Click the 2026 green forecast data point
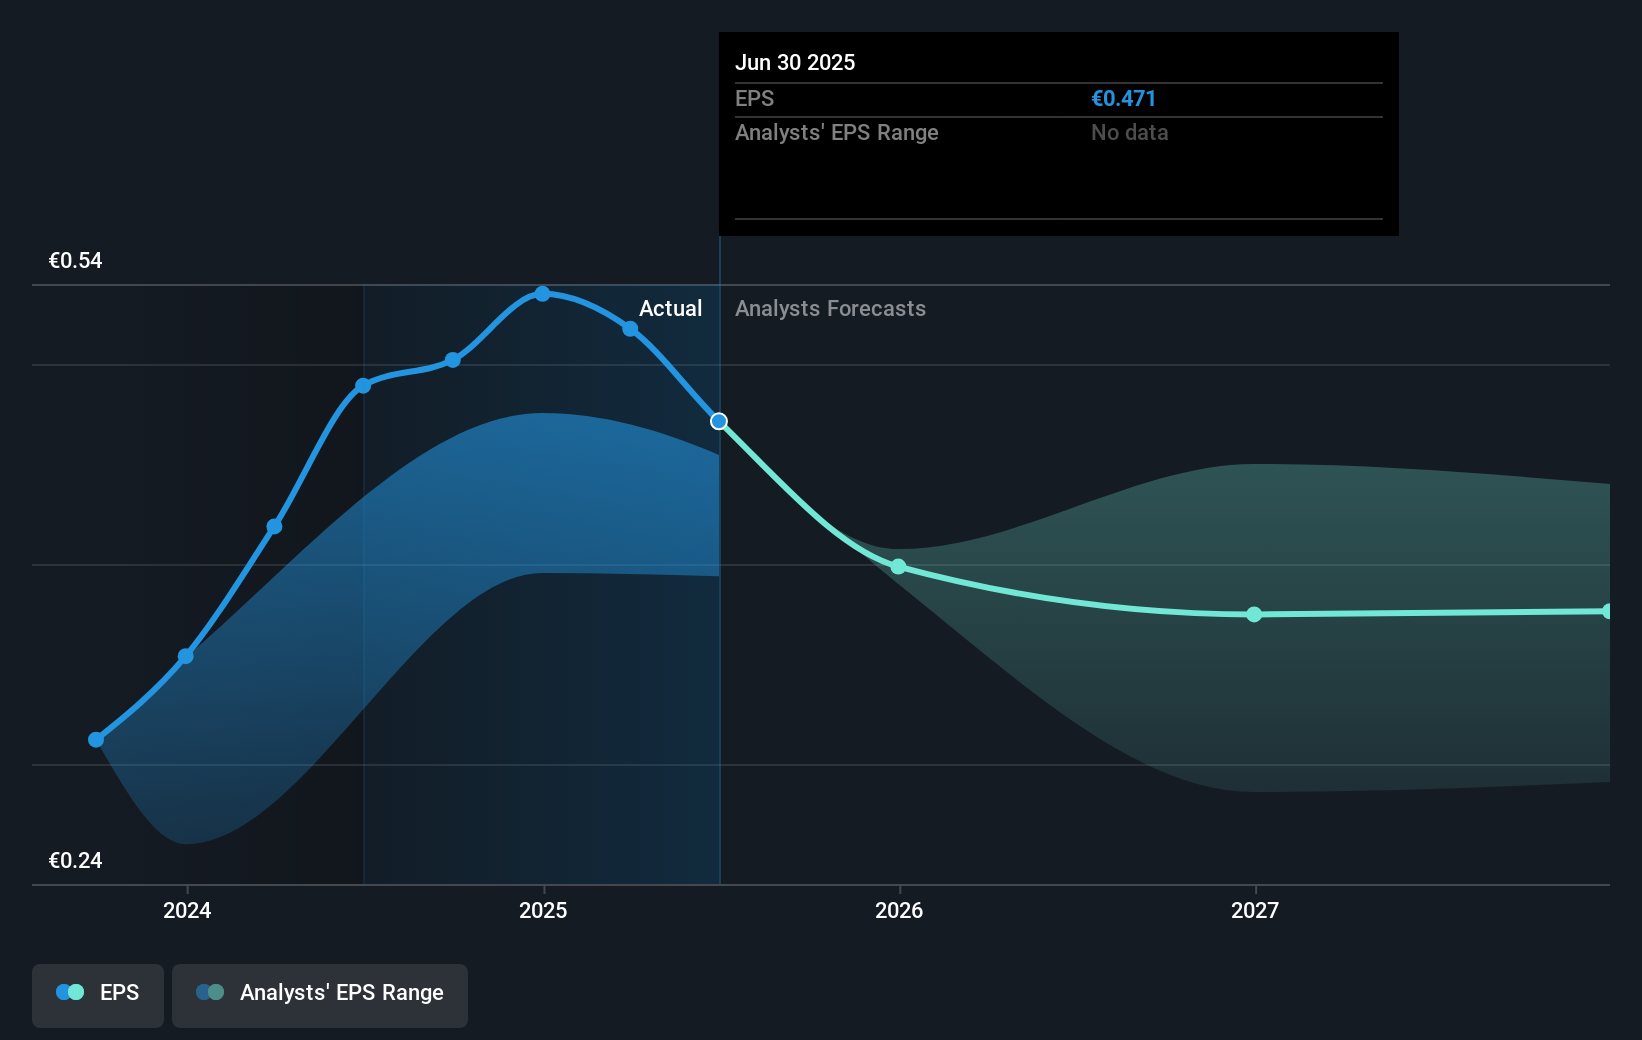This screenshot has height=1040, width=1642. pos(899,567)
